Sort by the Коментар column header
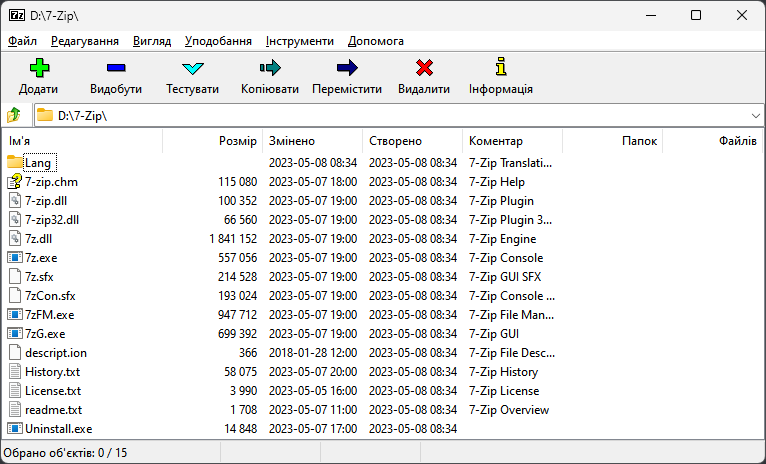Viewport: 766px width, 464px height. point(512,141)
